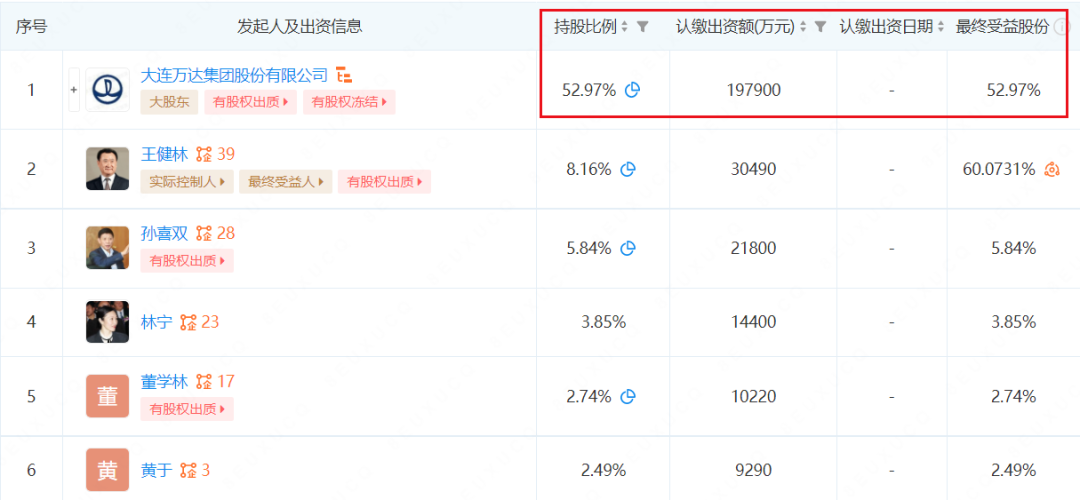This screenshot has height=500, width=1080.
Task: Open 大连万达集团股份有限公司 company link
Action: [x=234, y=74]
